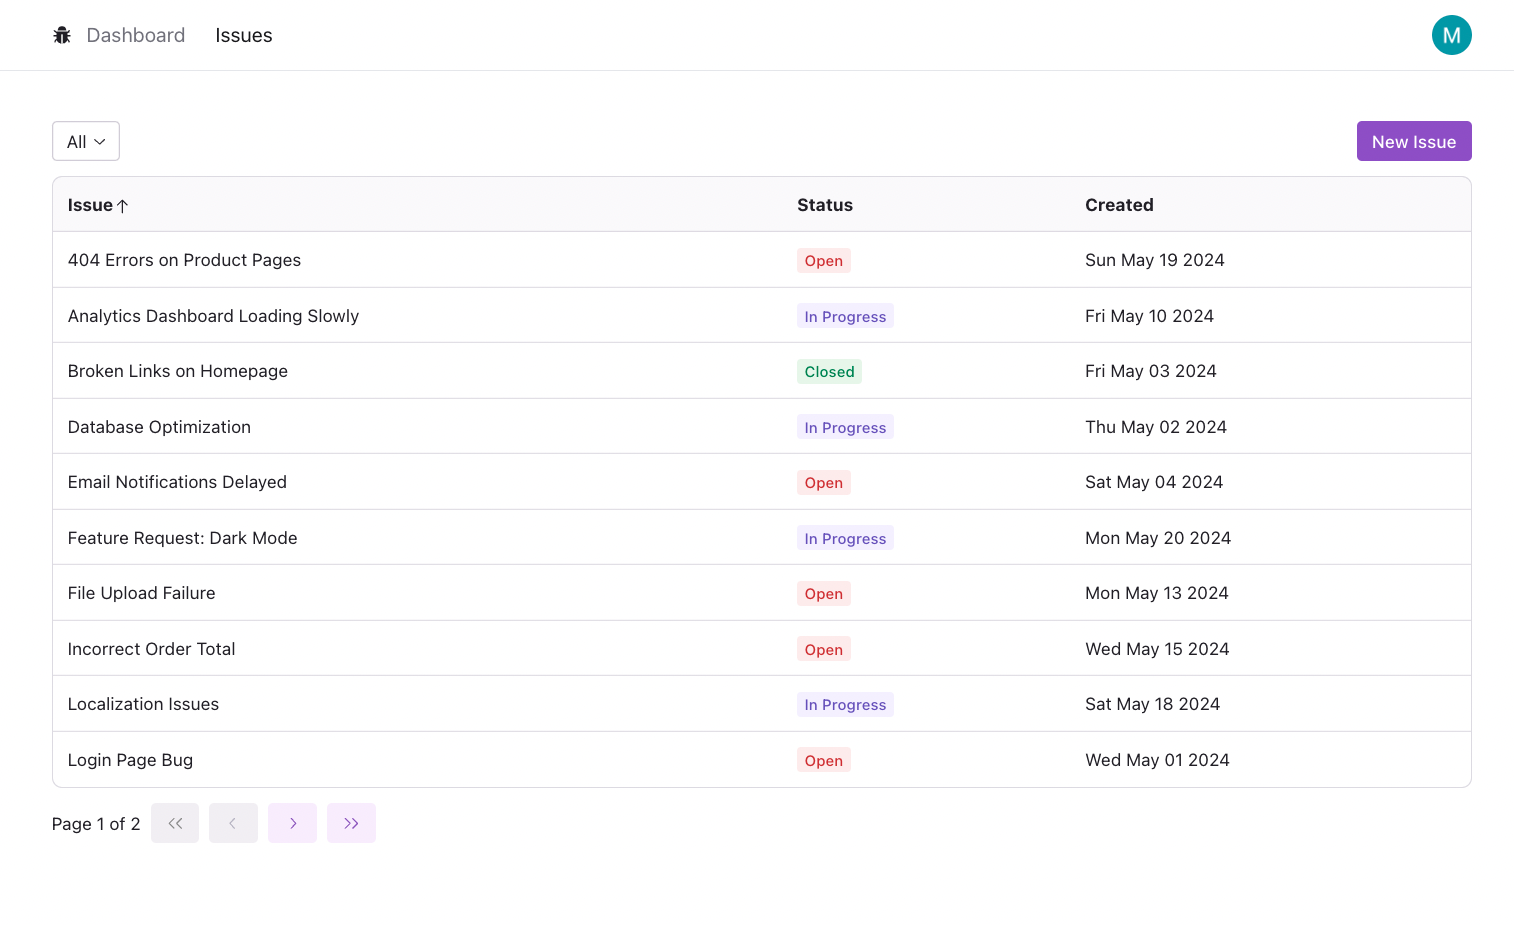Click In Progress badge on Localization Issues row
This screenshot has width=1514, height=925.
click(845, 705)
